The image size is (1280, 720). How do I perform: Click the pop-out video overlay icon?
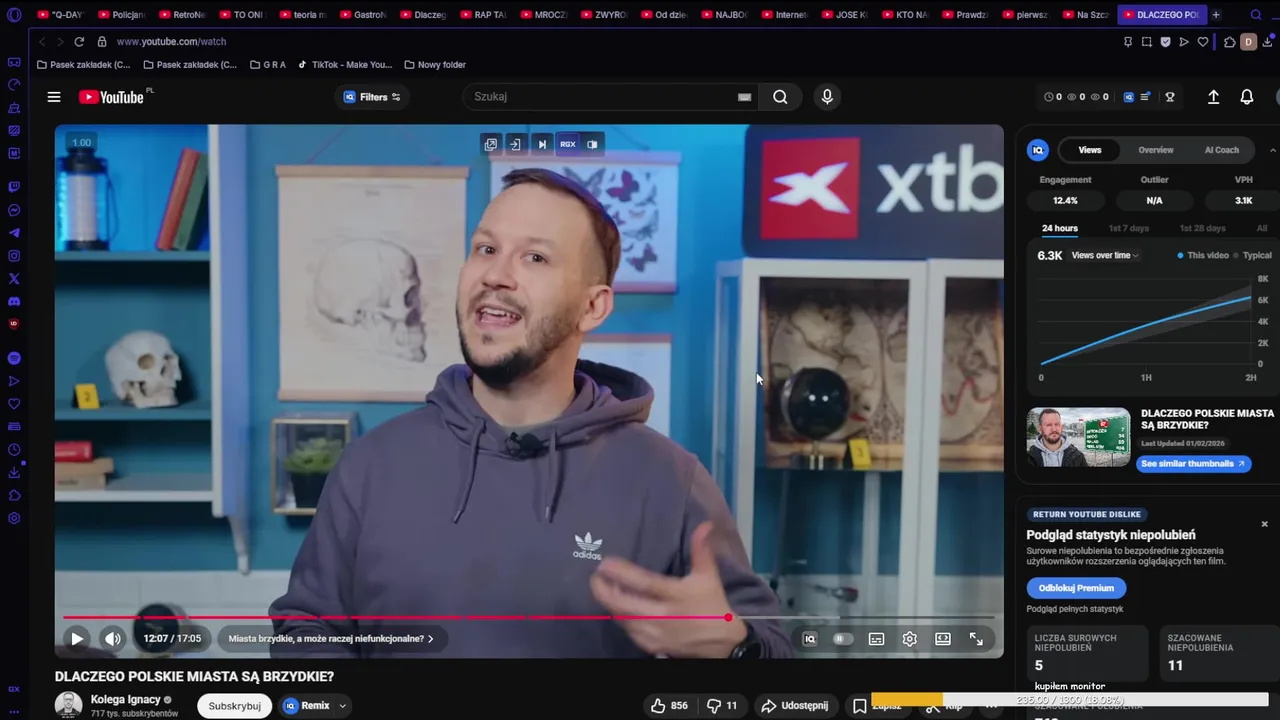pos(491,144)
